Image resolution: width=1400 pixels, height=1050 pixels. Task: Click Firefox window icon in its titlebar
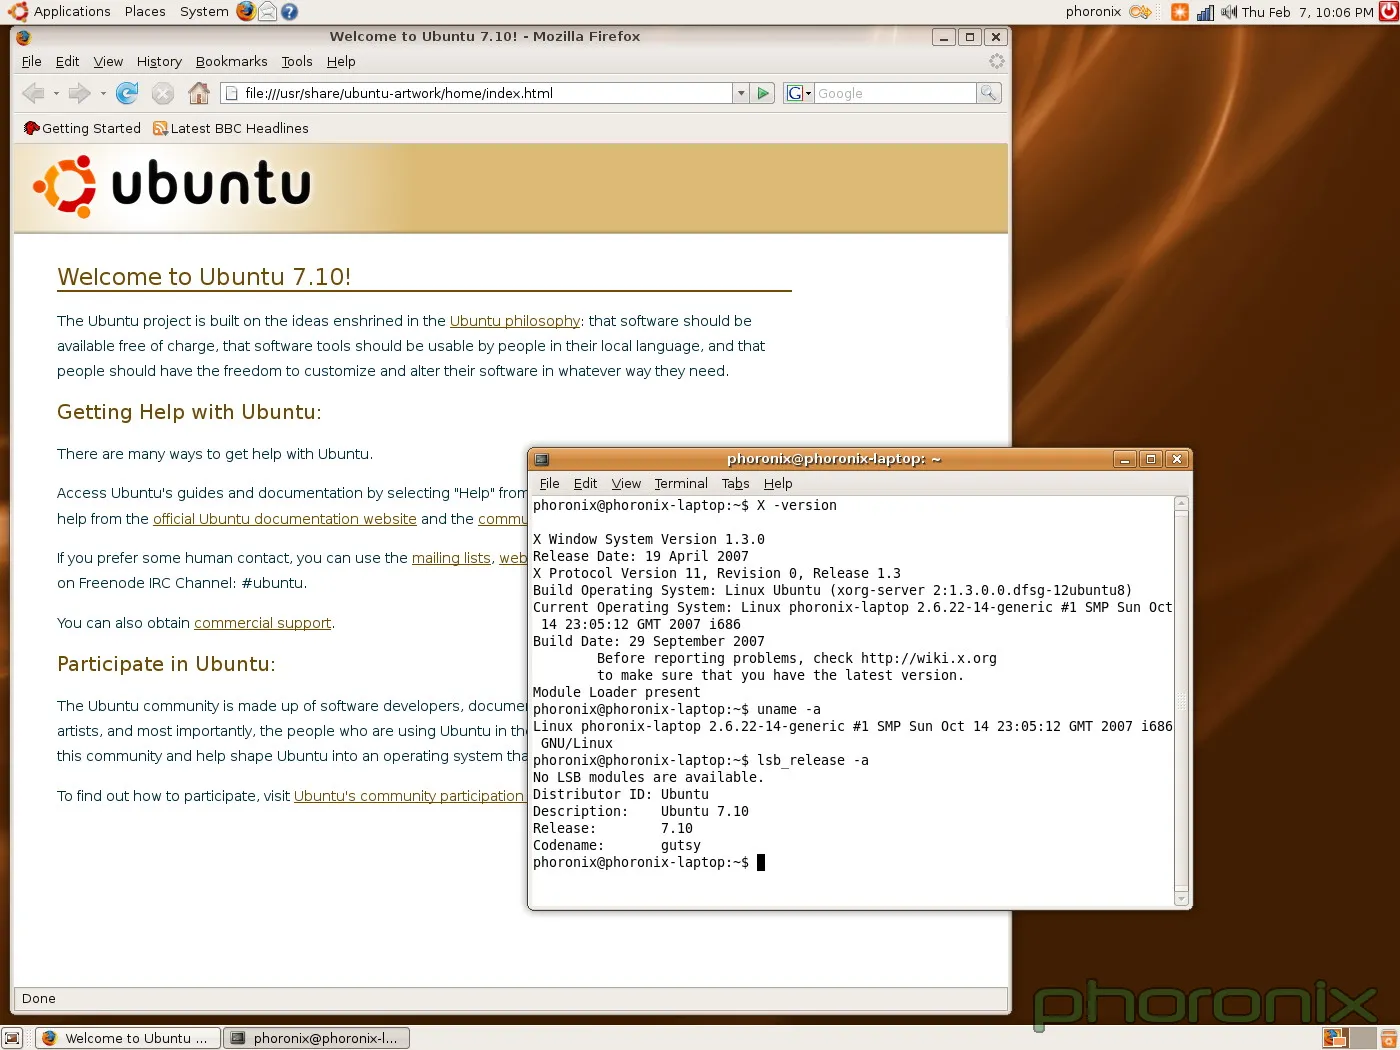tap(24, 37)
